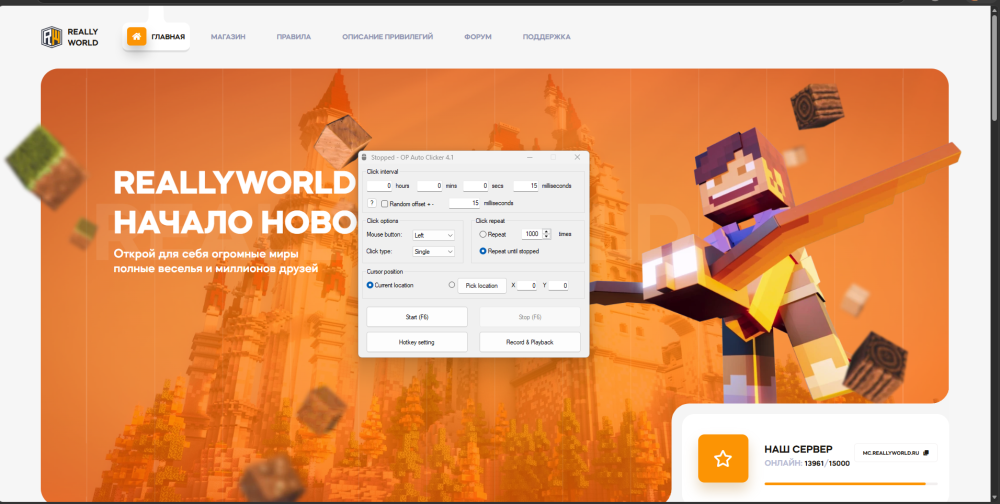The image size is (1000, 504).
Task: Click the question mark help button in Auto Clicker
Action: (x=372, y=203)
